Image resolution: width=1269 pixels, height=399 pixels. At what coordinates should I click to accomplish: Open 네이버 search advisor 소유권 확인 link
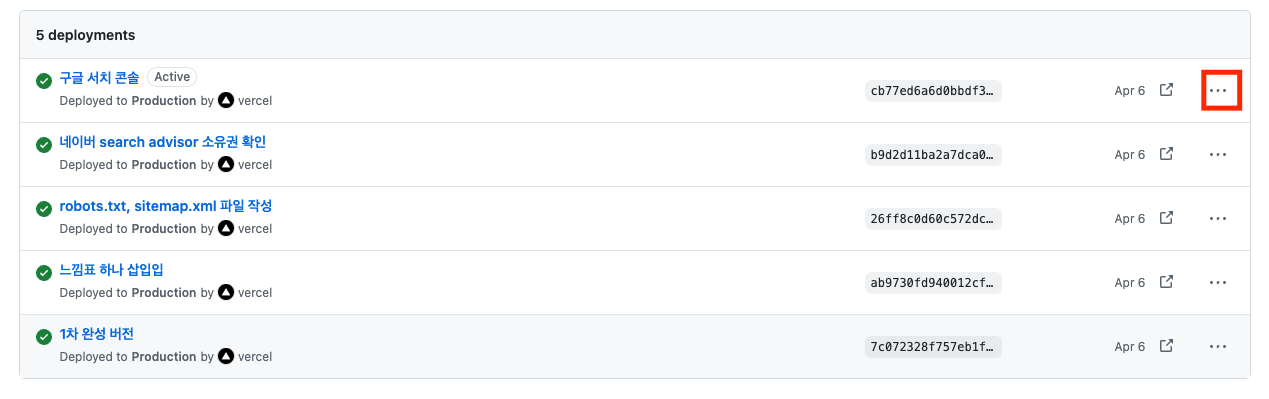pyautogui.click(x=163, y=141)
